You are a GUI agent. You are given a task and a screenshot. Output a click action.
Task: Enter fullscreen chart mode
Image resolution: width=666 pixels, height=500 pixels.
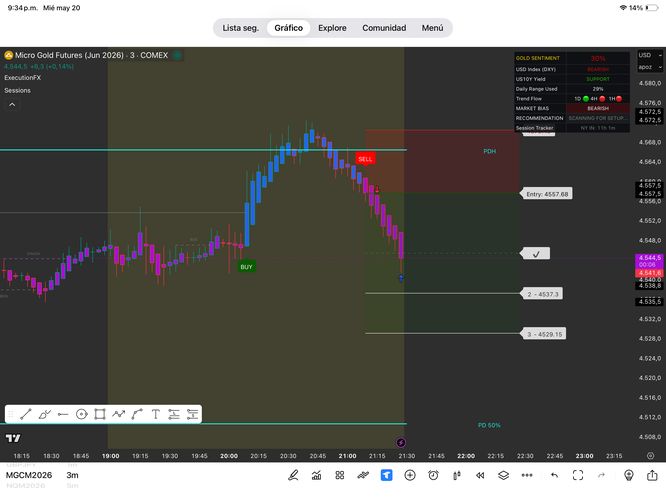click(x=578, y=475)
